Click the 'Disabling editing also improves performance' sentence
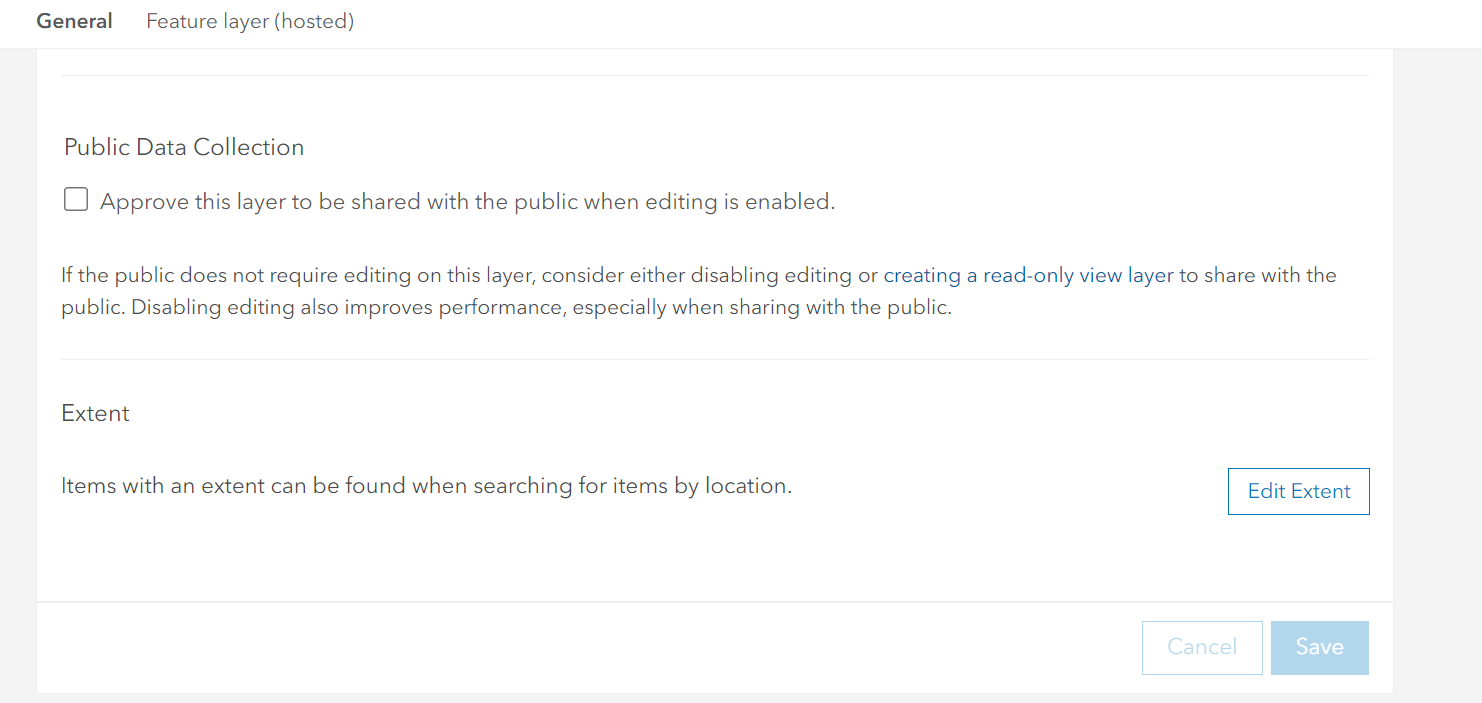The width and height of the screenshot is (1482, 703). pyautogui.click(x=541, y=307)
